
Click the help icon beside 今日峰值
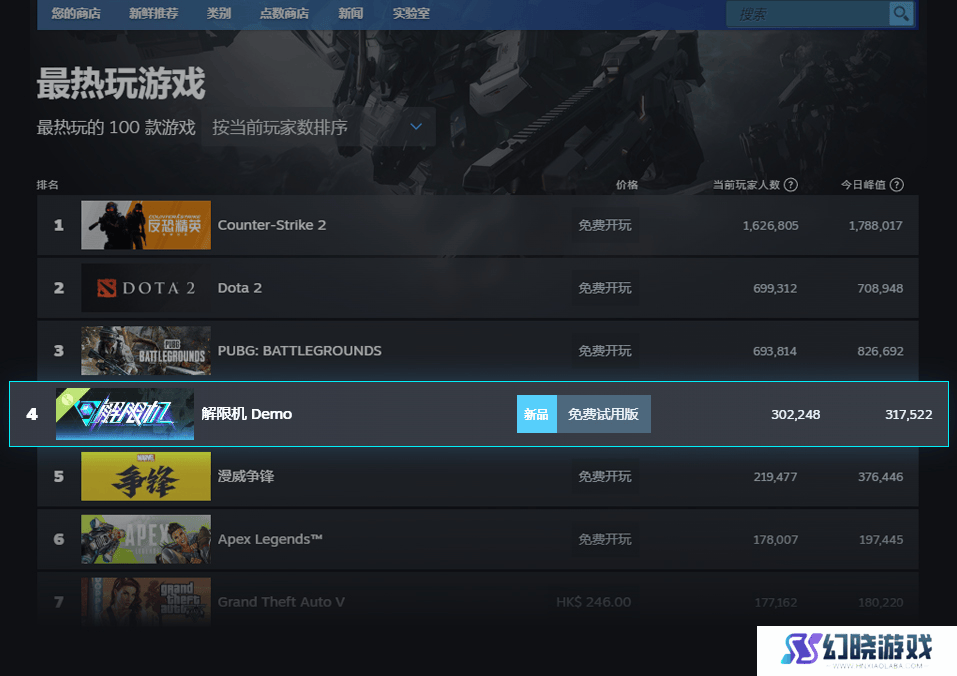coord(897,185)
